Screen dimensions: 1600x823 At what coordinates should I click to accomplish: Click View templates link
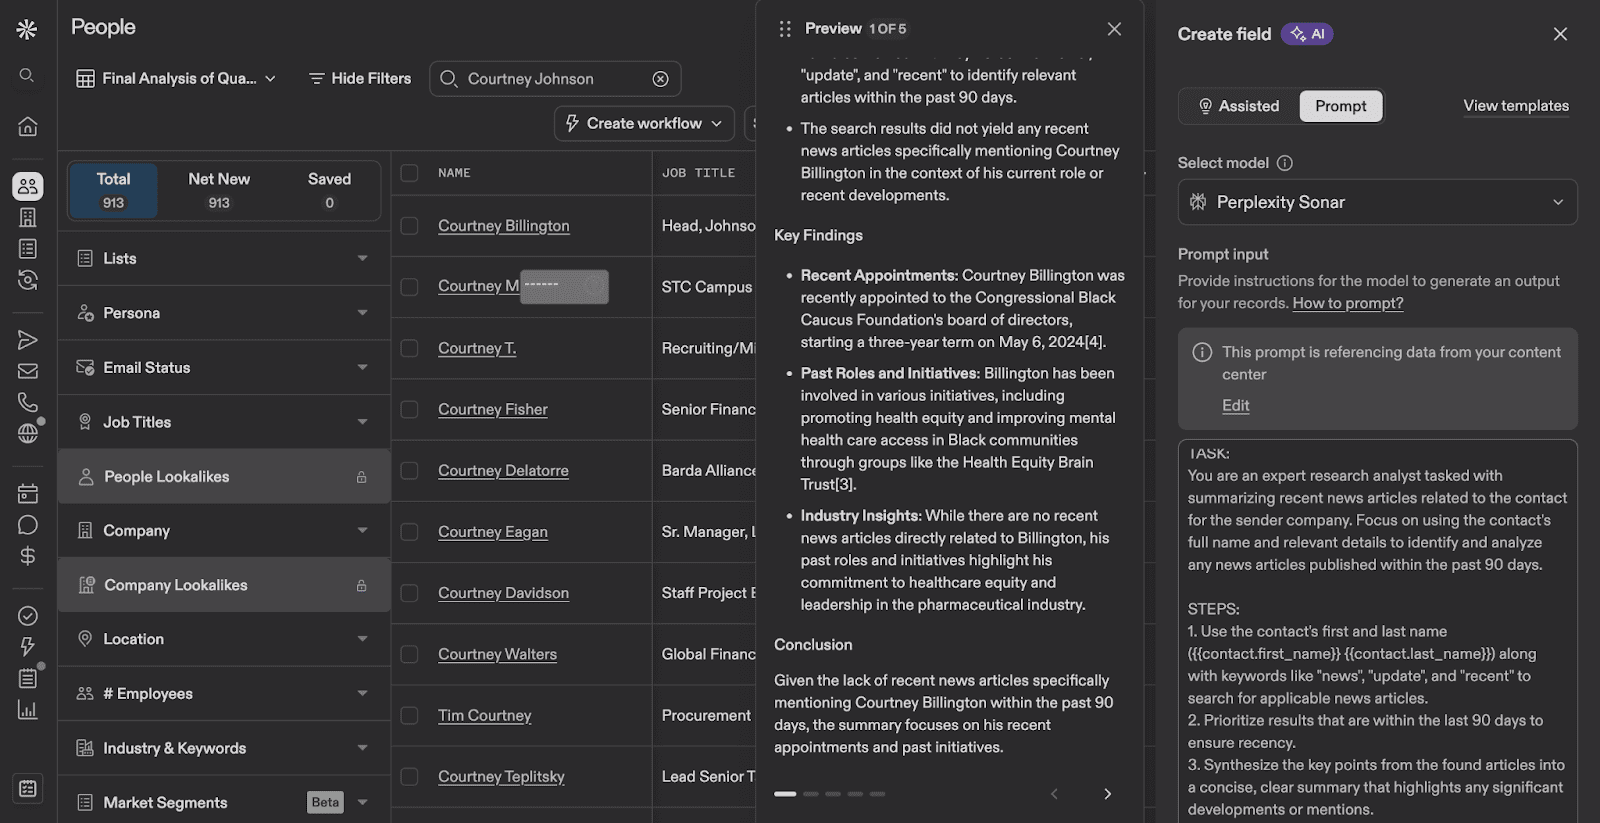[x=1515, y=106]
